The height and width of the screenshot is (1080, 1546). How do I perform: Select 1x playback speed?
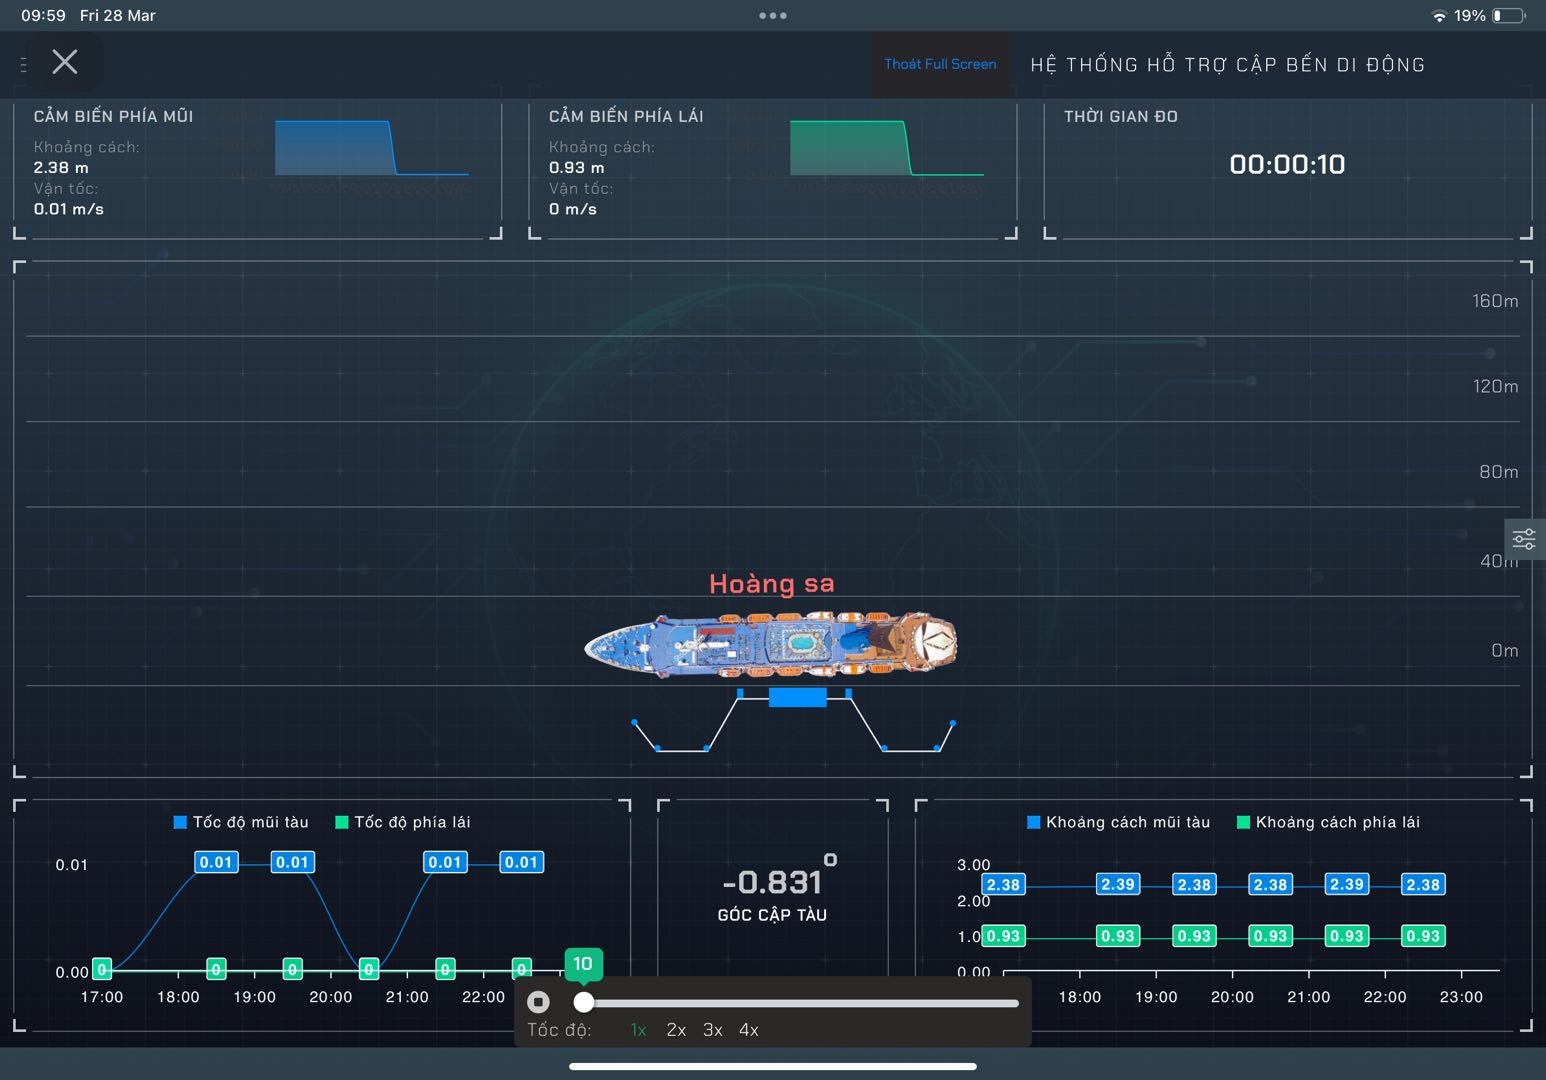tap(638, 1030)
